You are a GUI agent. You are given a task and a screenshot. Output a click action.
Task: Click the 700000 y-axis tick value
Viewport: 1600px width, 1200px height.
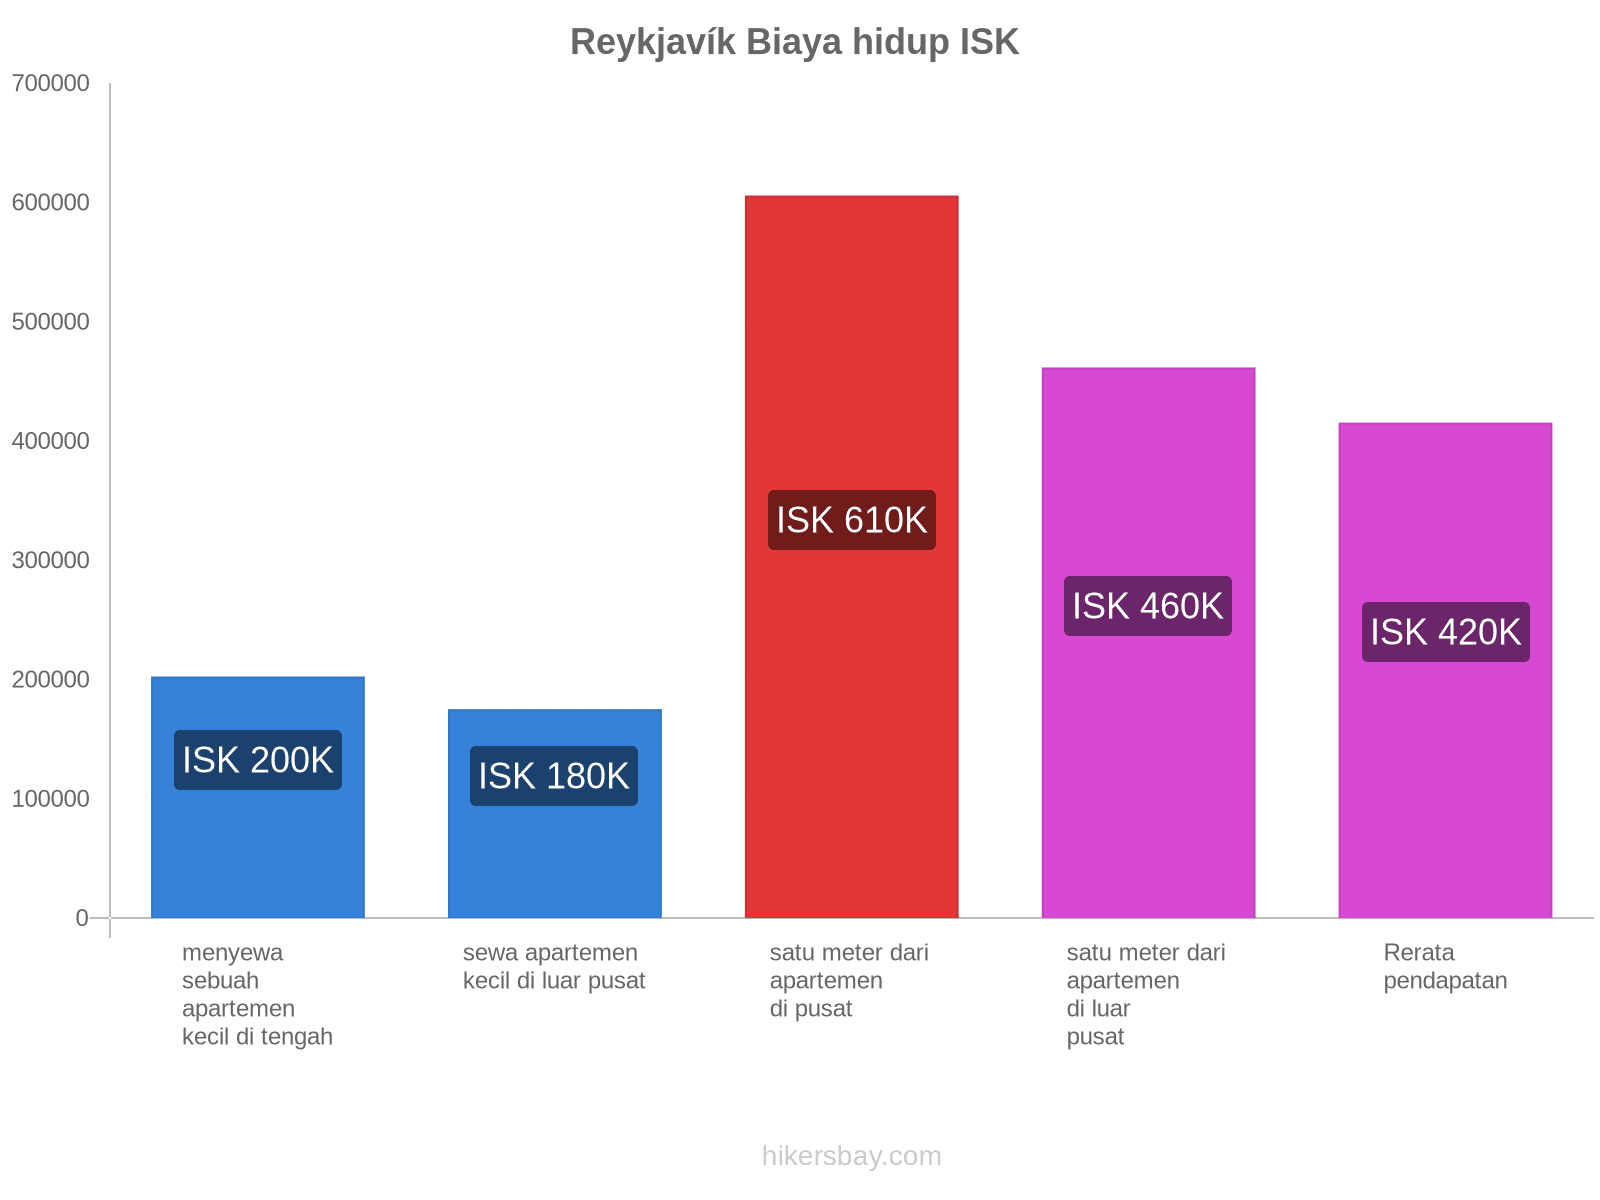51,84
